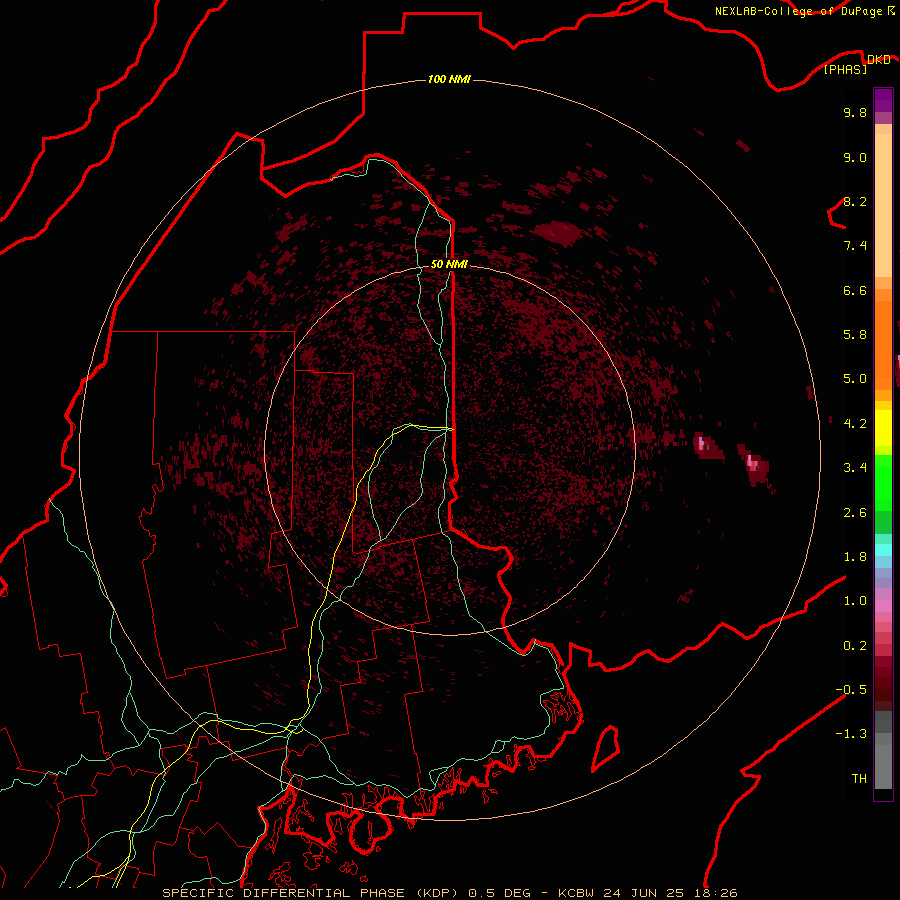Click the 100 NMI range ring label
Screen dimensions: 900x900
point(449,79)
